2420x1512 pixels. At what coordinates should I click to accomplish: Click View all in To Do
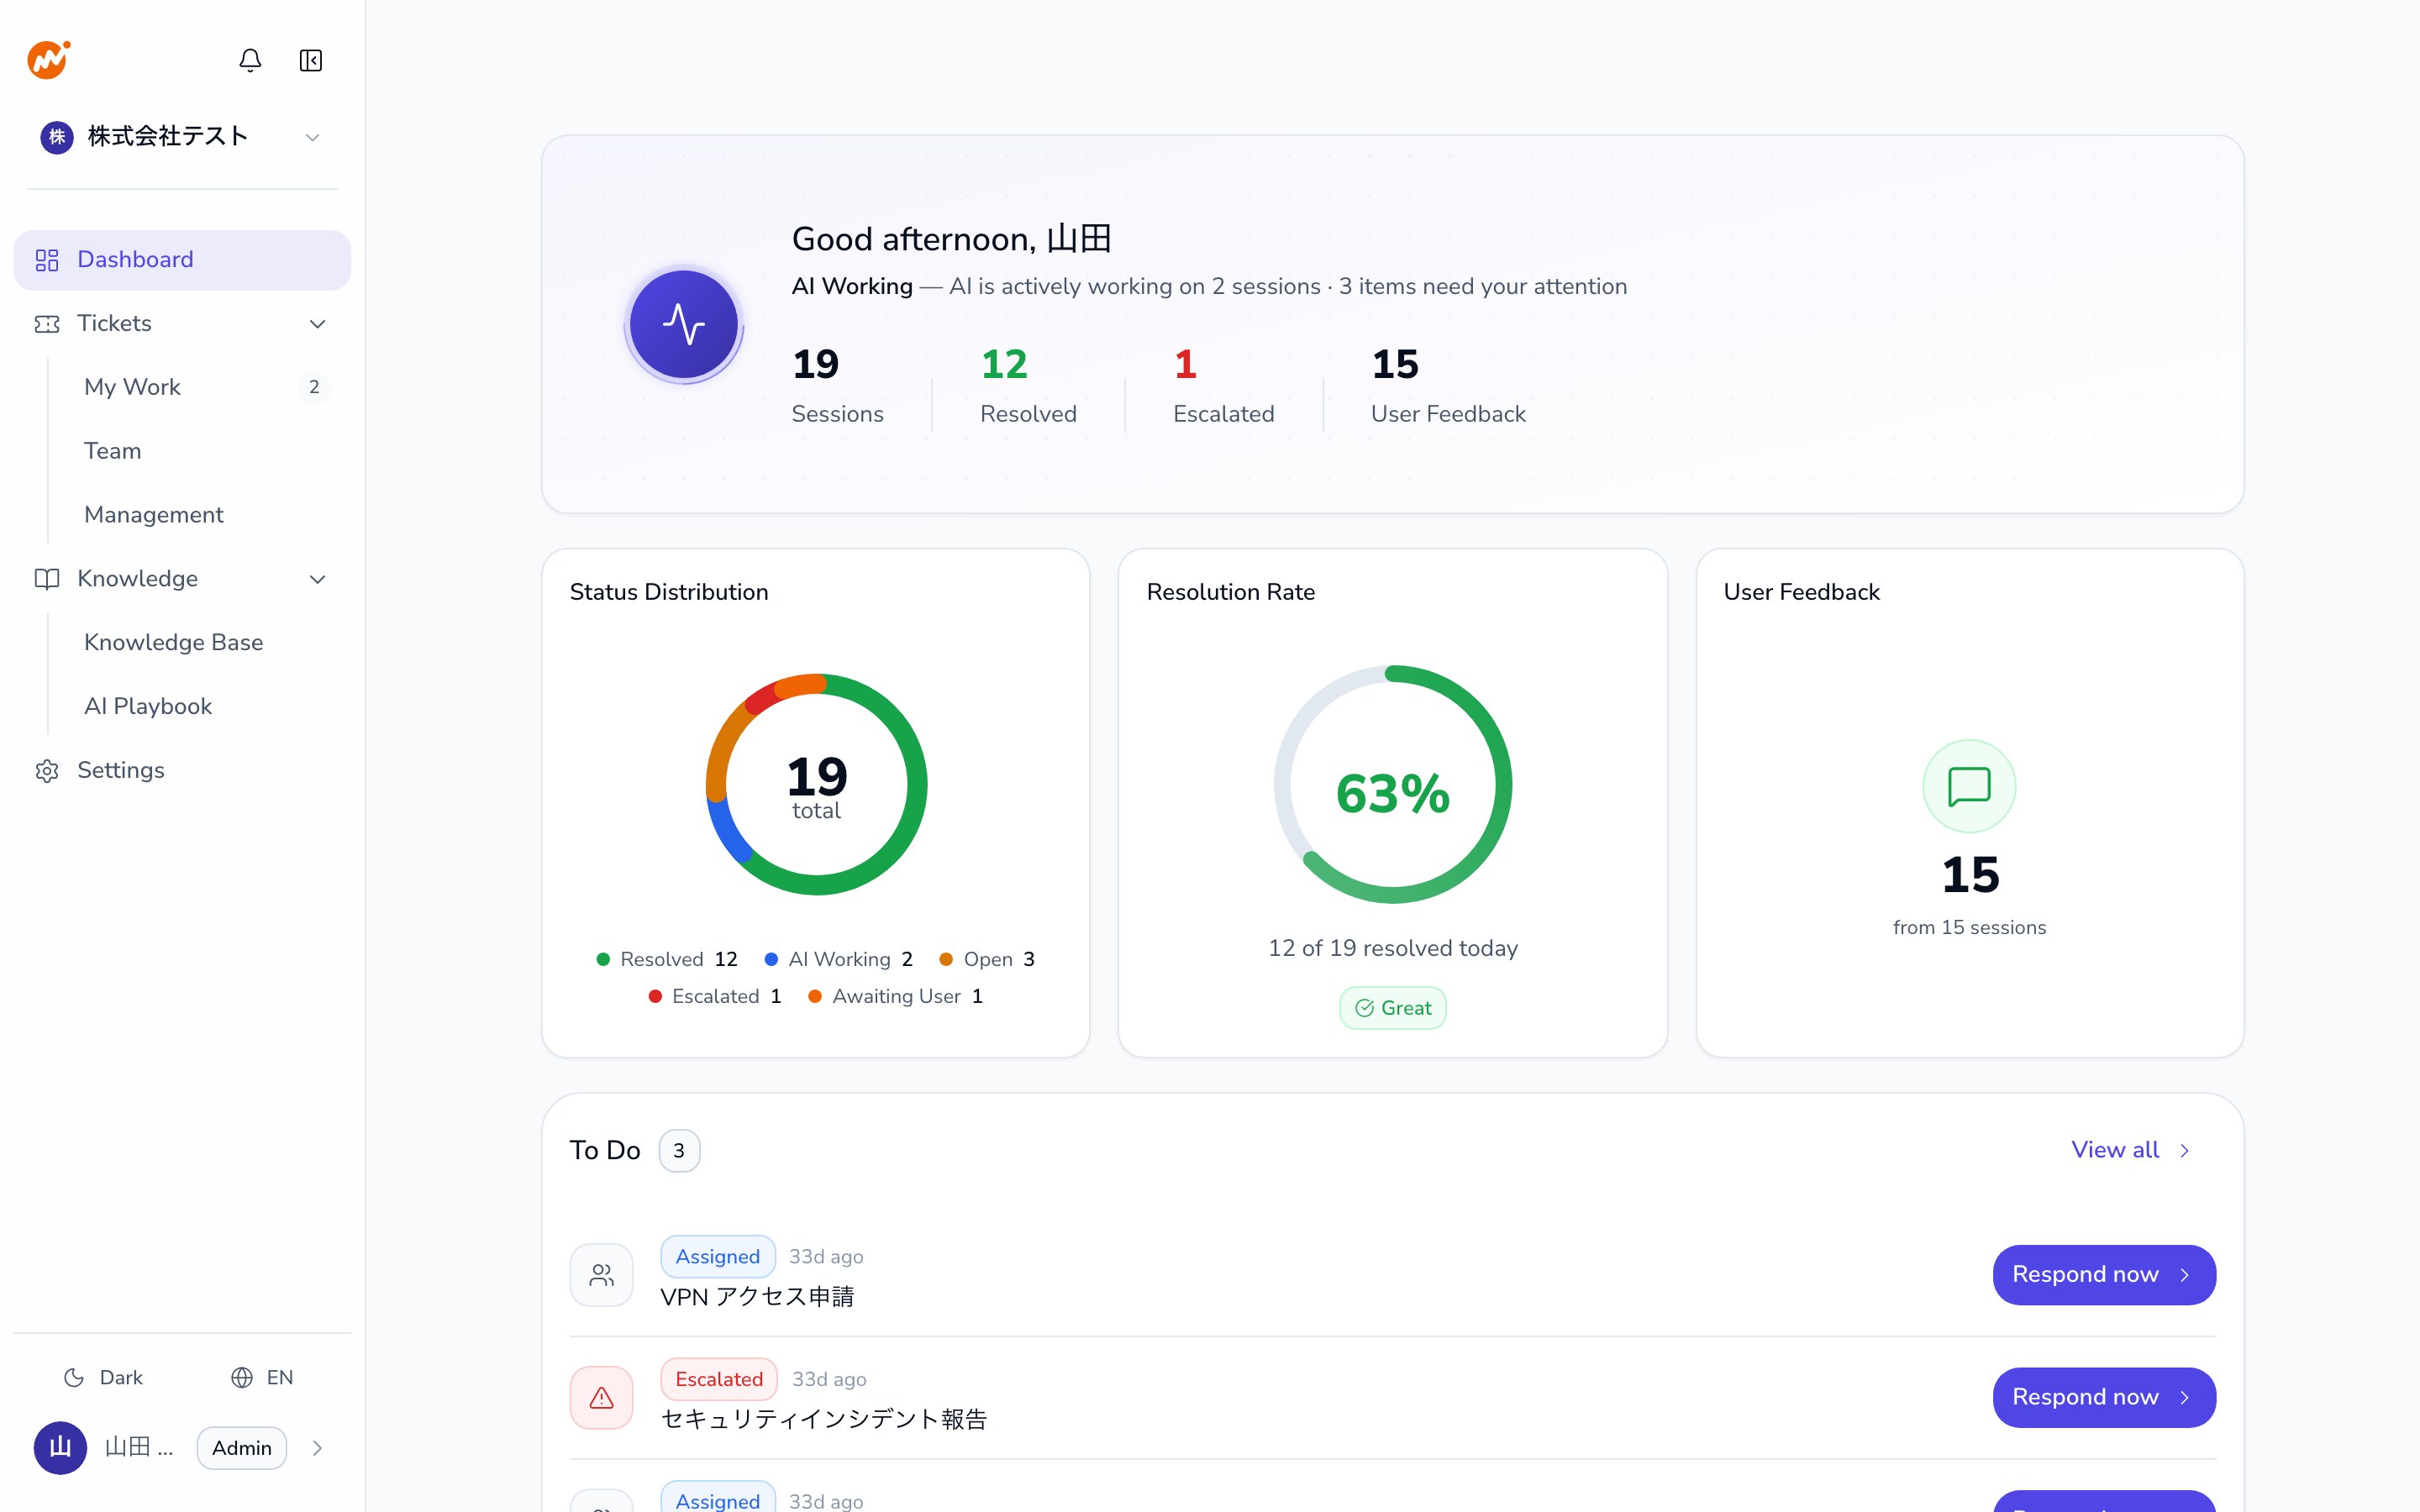click(2131, 1150)
